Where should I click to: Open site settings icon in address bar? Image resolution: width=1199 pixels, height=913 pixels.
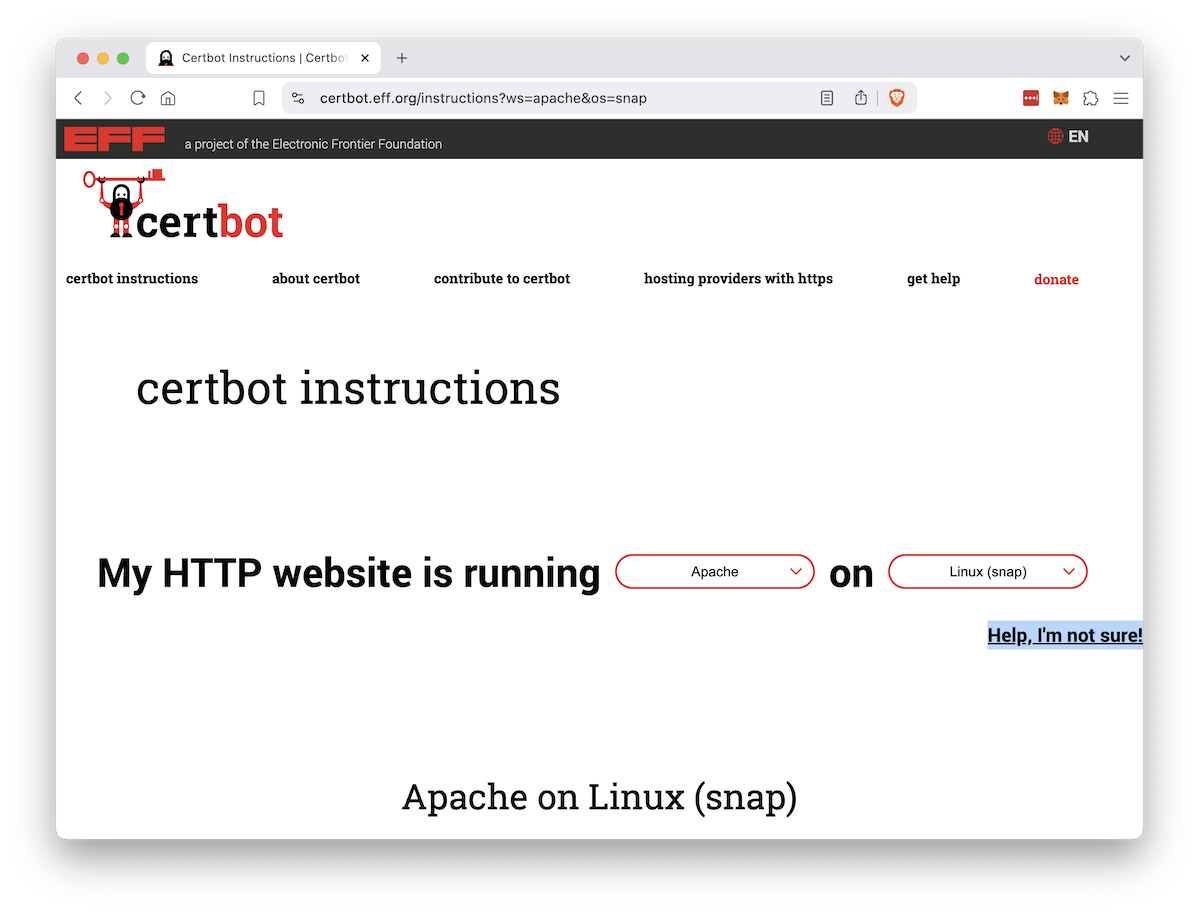click(x=298, y=98)
